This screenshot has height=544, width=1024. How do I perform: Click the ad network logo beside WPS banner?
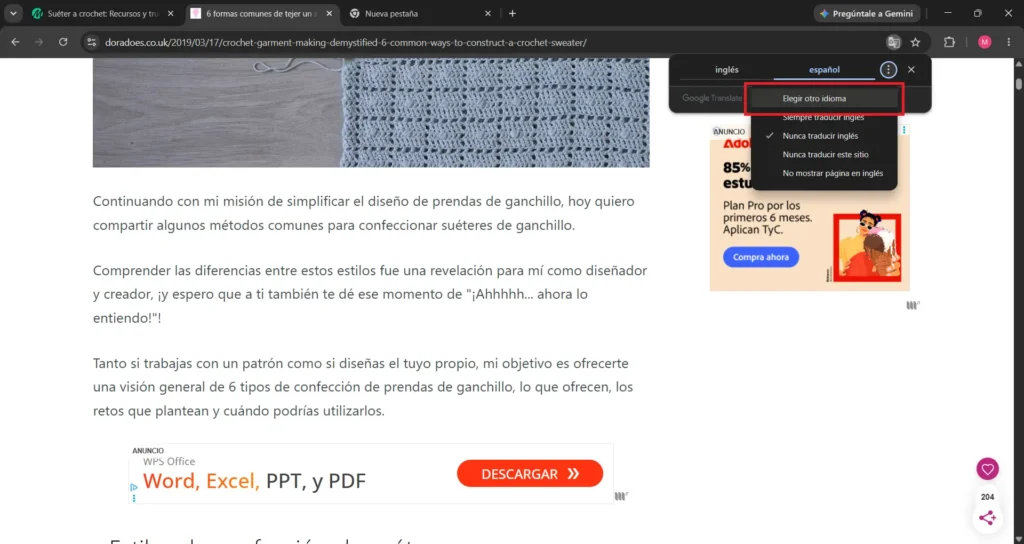pos(621,496)
